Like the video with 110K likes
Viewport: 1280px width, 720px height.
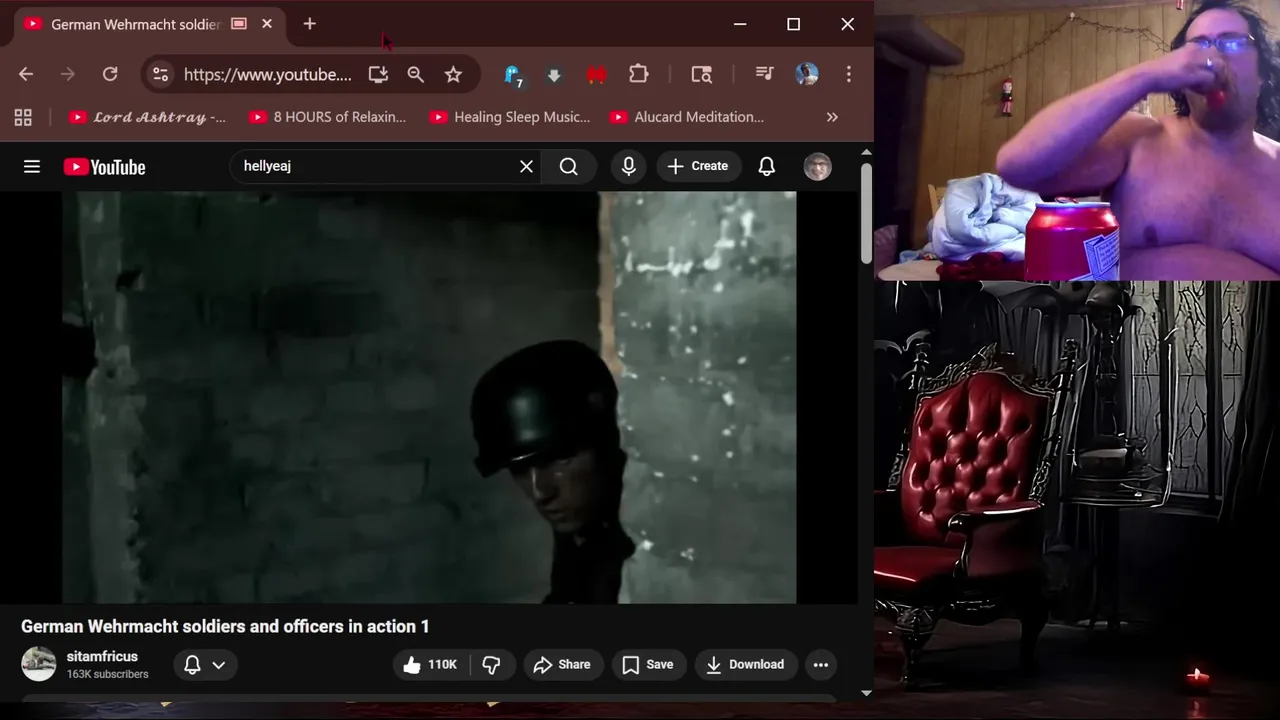coord(430,665)
